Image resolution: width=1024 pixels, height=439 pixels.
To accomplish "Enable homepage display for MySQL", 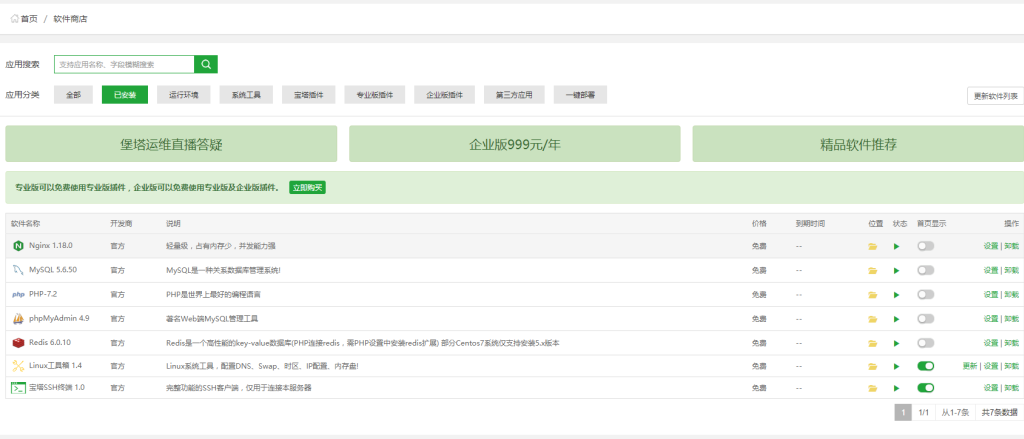I will pos(925,270).
